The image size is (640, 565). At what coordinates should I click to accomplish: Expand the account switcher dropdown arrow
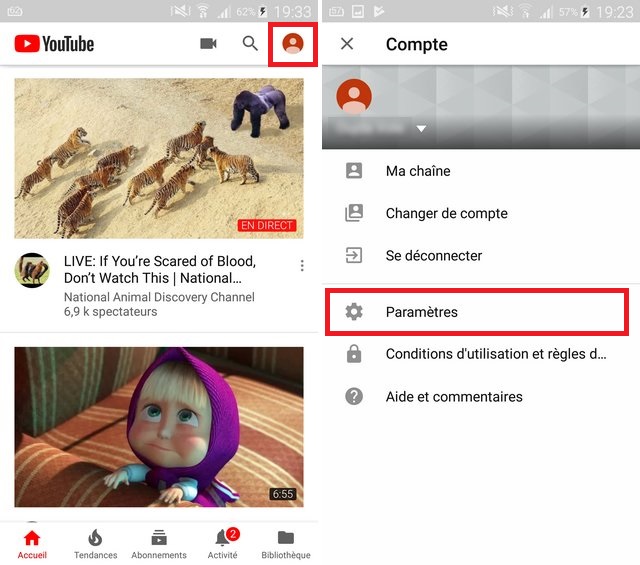421,129
